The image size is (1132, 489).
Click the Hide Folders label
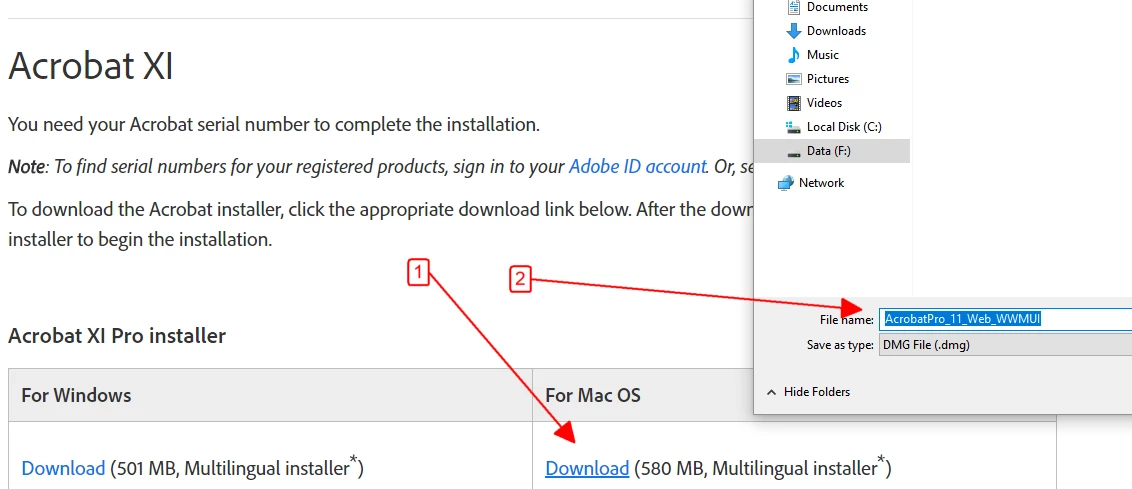click(817, 392)
